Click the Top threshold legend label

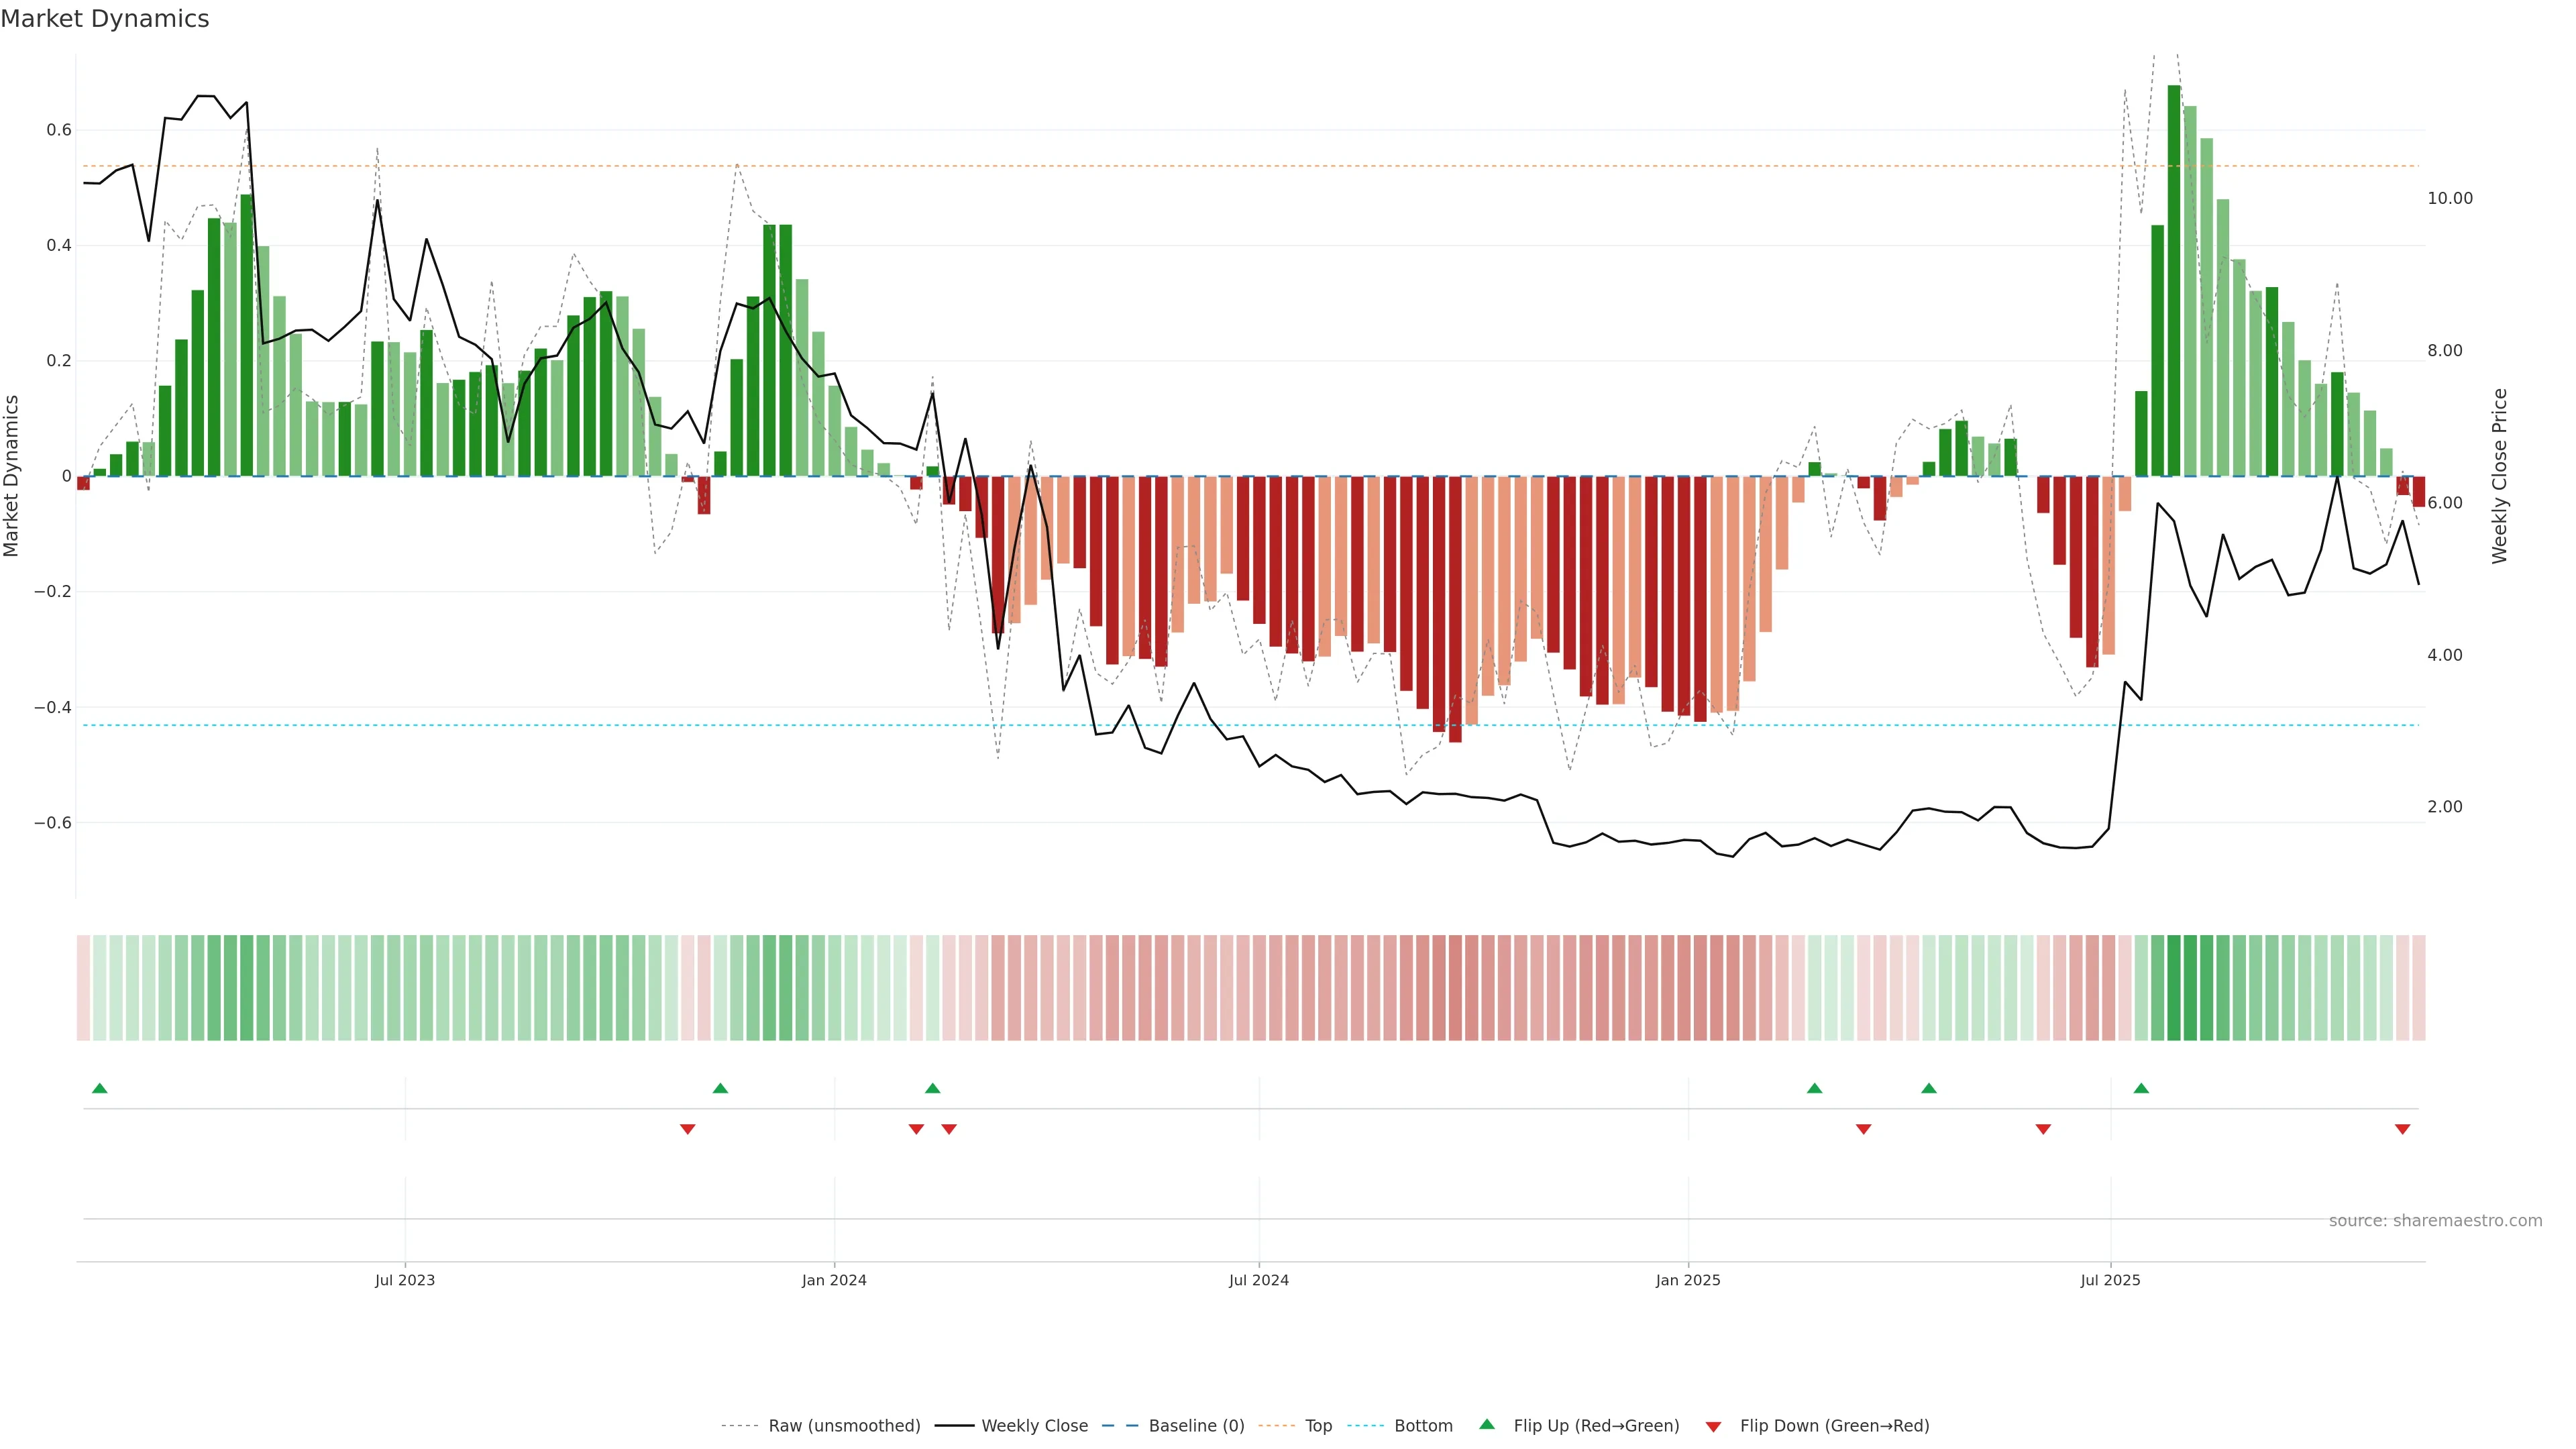[1318, 1425]
